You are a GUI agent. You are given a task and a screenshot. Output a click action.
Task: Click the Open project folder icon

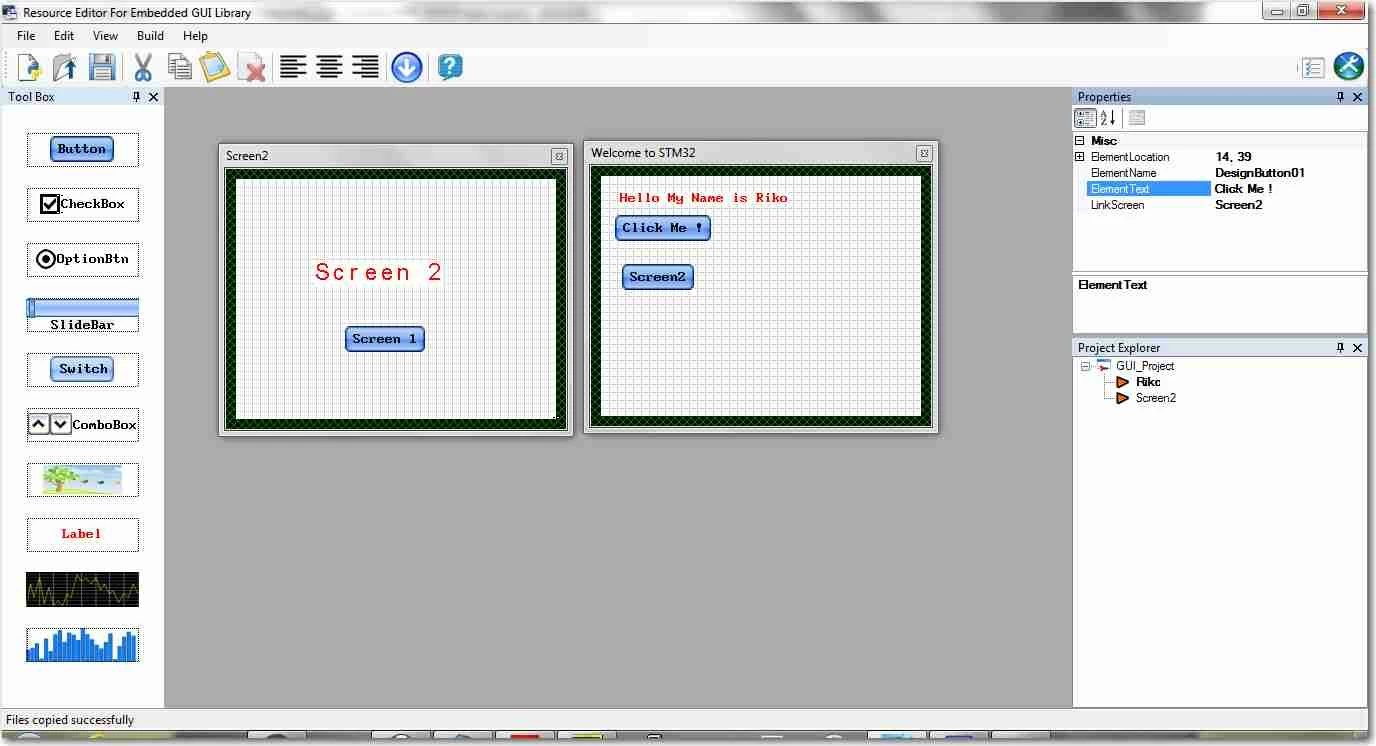click(65, 67)
